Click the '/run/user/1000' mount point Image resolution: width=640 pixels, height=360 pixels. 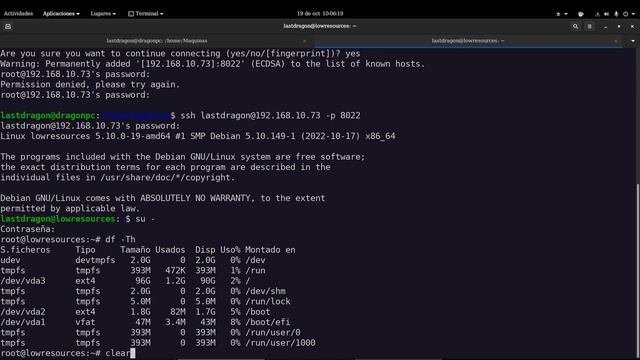tap(280, 343)
